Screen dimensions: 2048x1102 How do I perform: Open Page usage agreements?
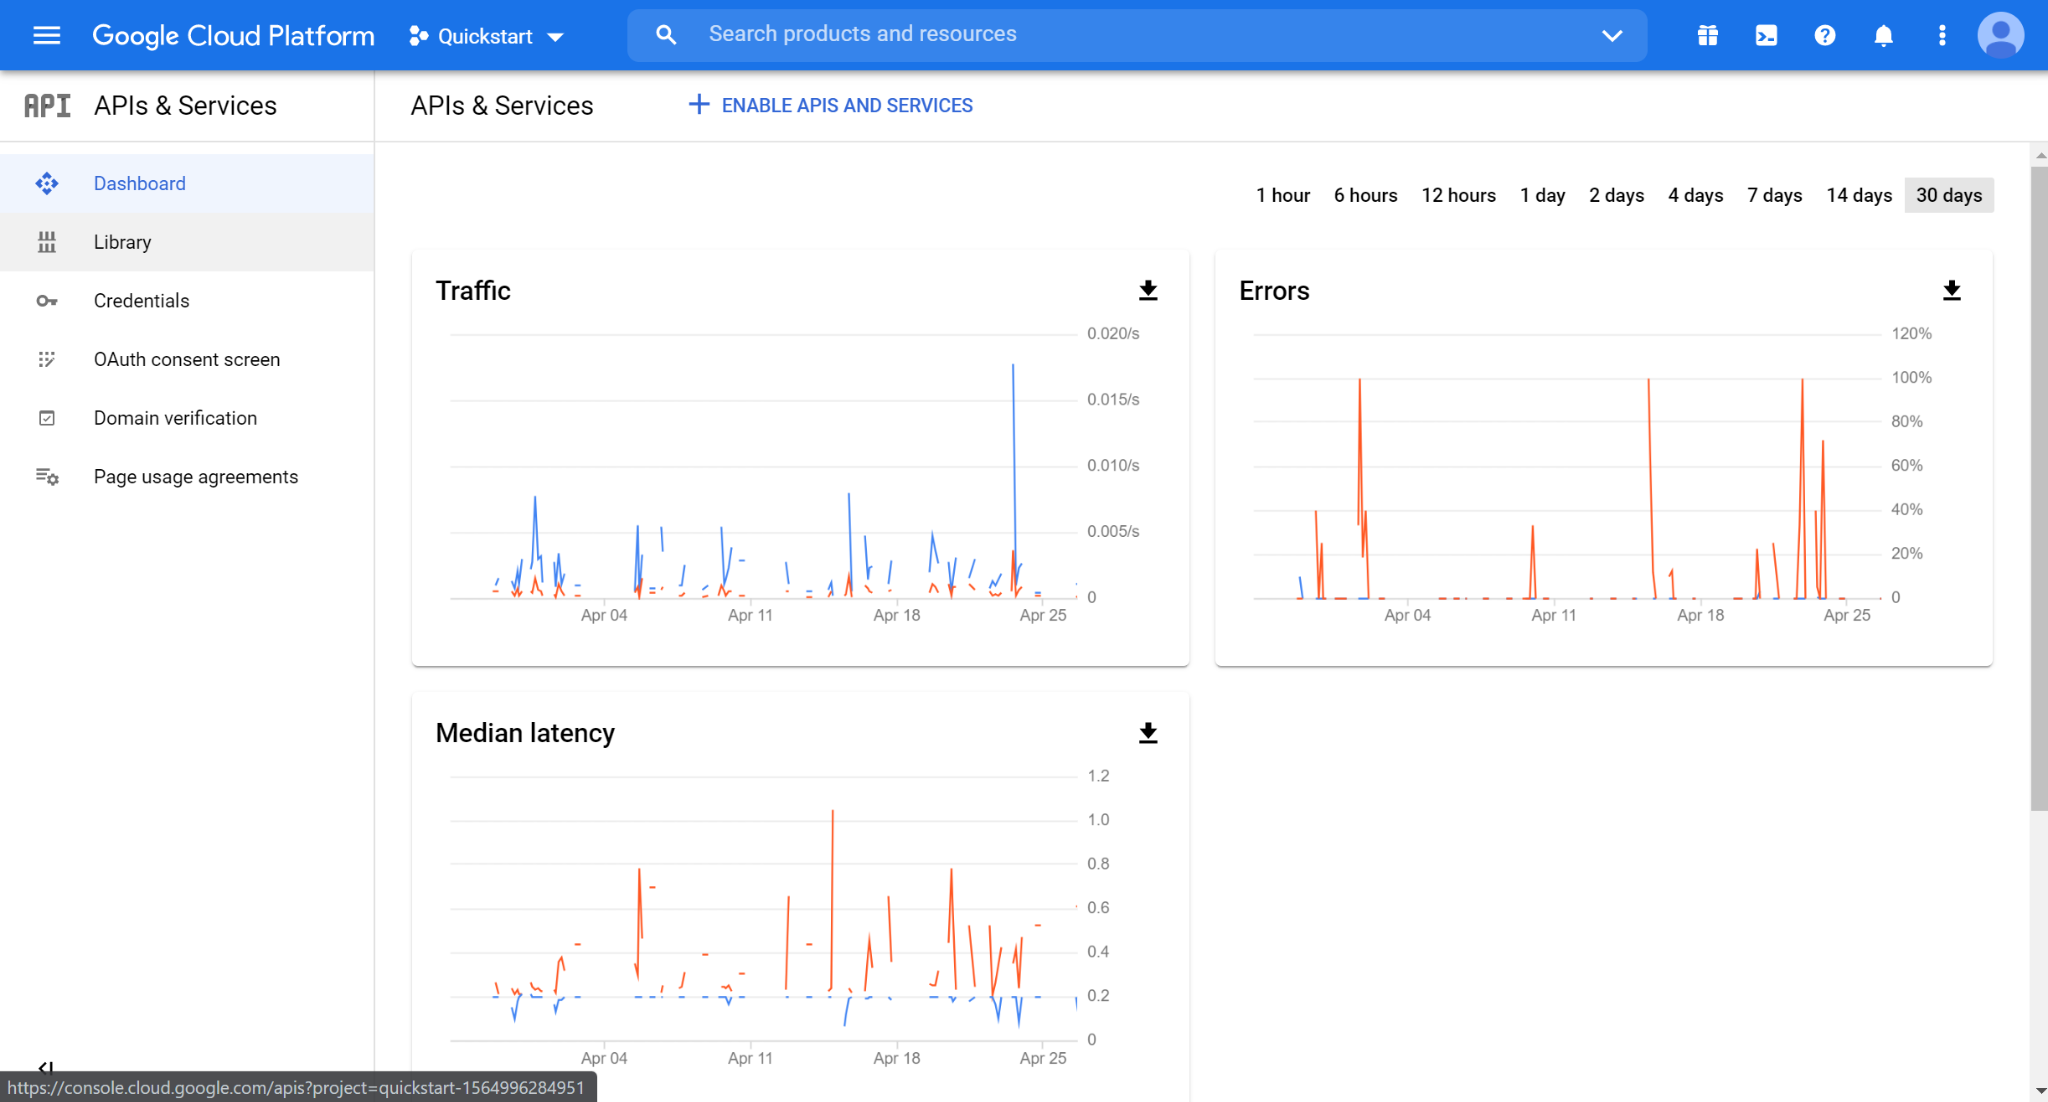click(x=187, y=476)
